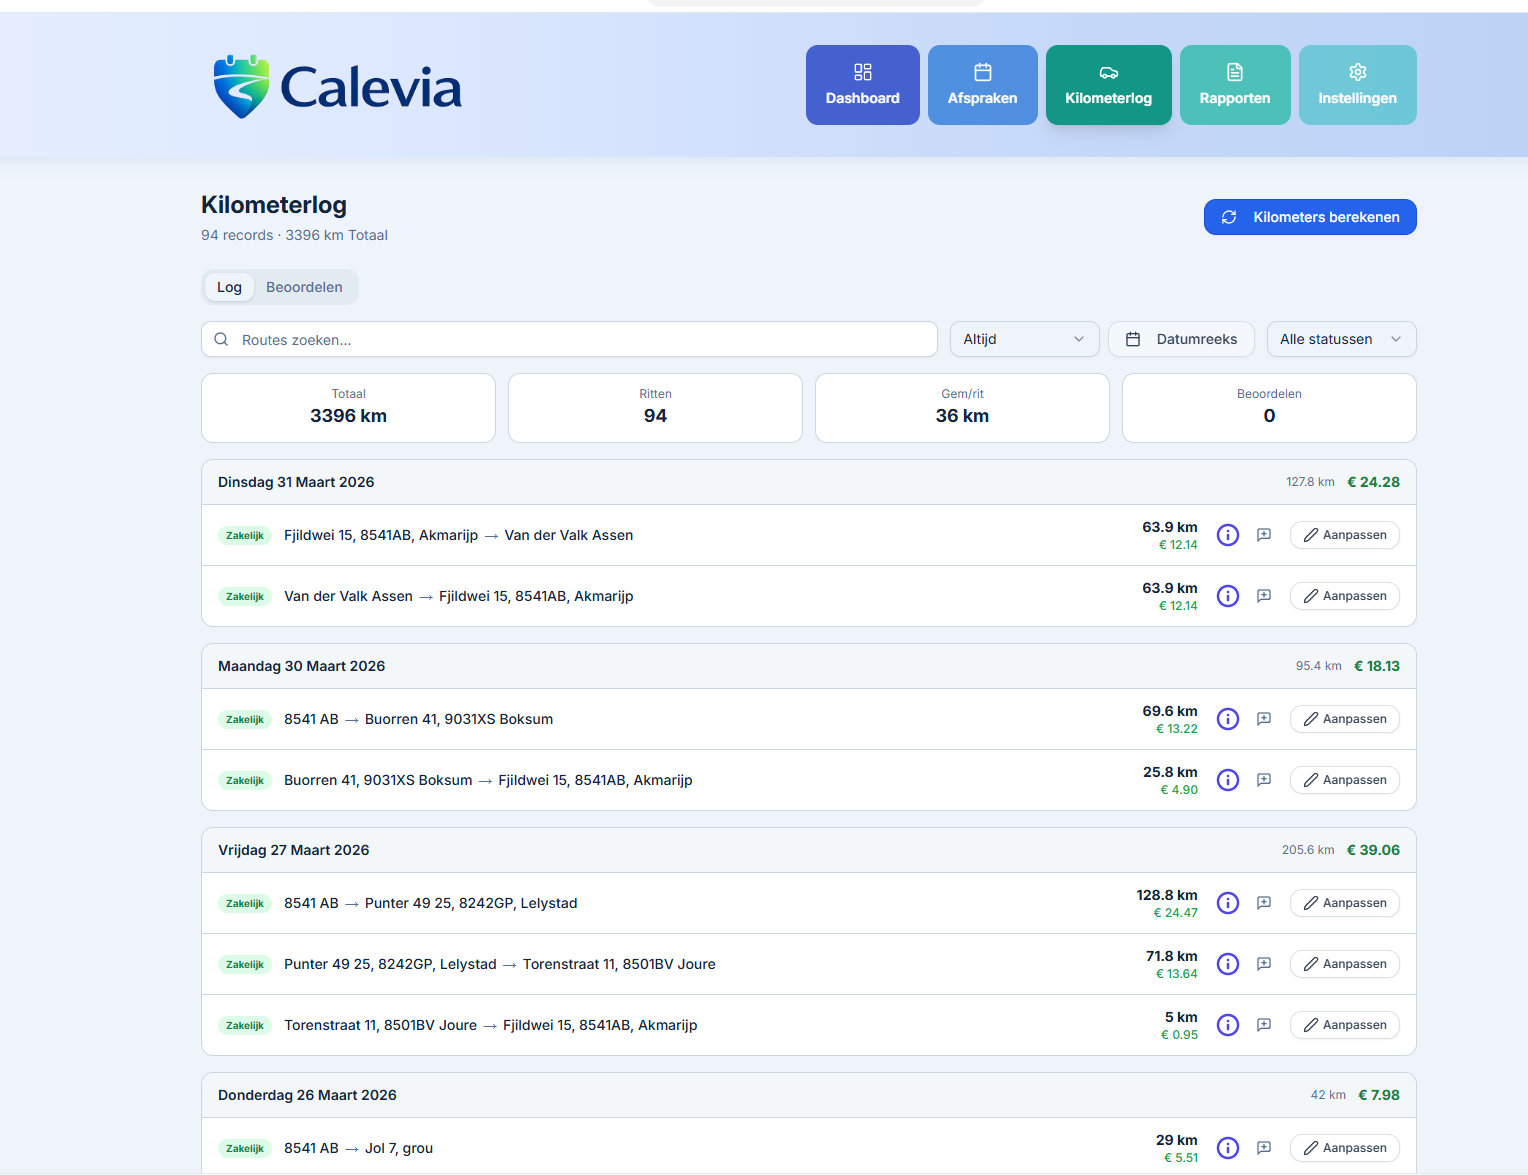Expand the Alle statussen dropdown
The height and width of the screenshot is (1175, 1528).
tap(1340, 339)
